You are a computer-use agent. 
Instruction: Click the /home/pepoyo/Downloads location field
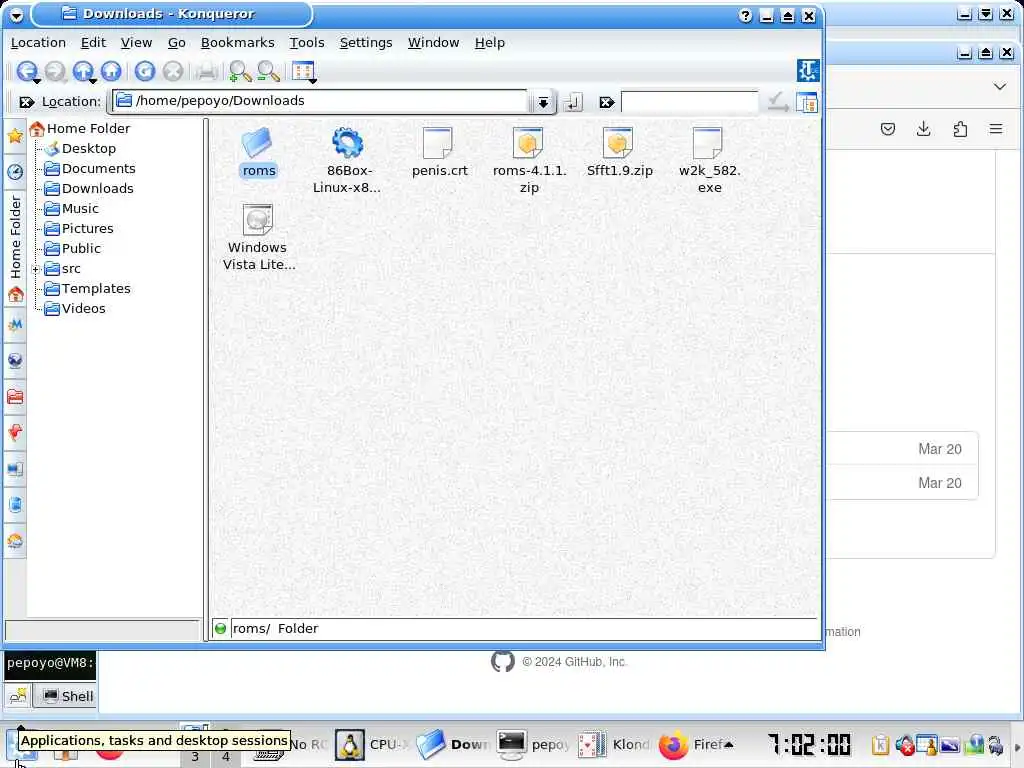pos(320,101)
